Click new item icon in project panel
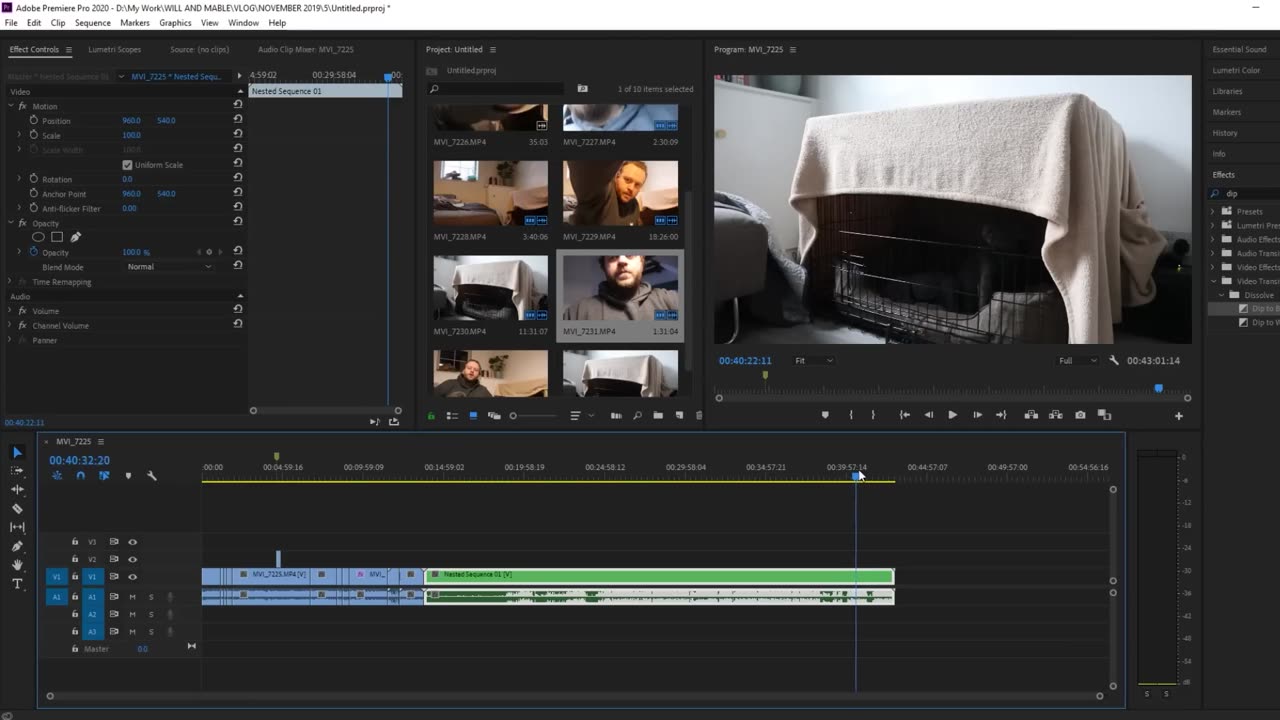Screen dimensions: 1280x720 point(679,415)
